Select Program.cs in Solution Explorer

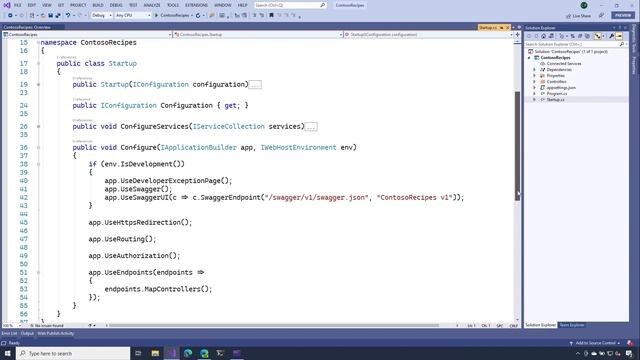click(x=556, y=94)
